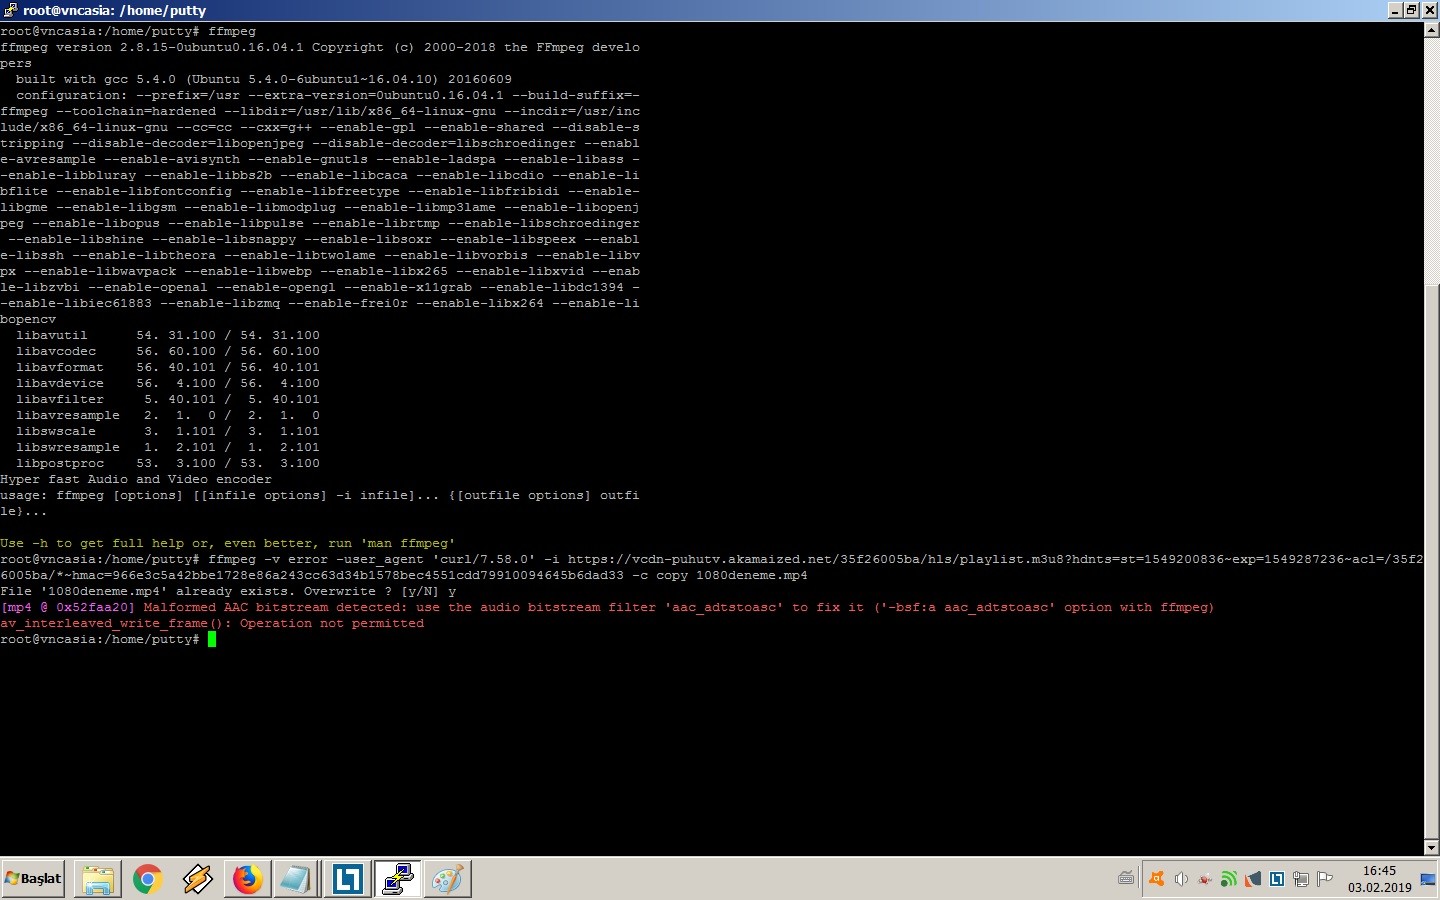The width and height of the screenshot is (1440, 900).
Task: Click the blue L-logo icon in the system tray
Action: [1277, 879]
